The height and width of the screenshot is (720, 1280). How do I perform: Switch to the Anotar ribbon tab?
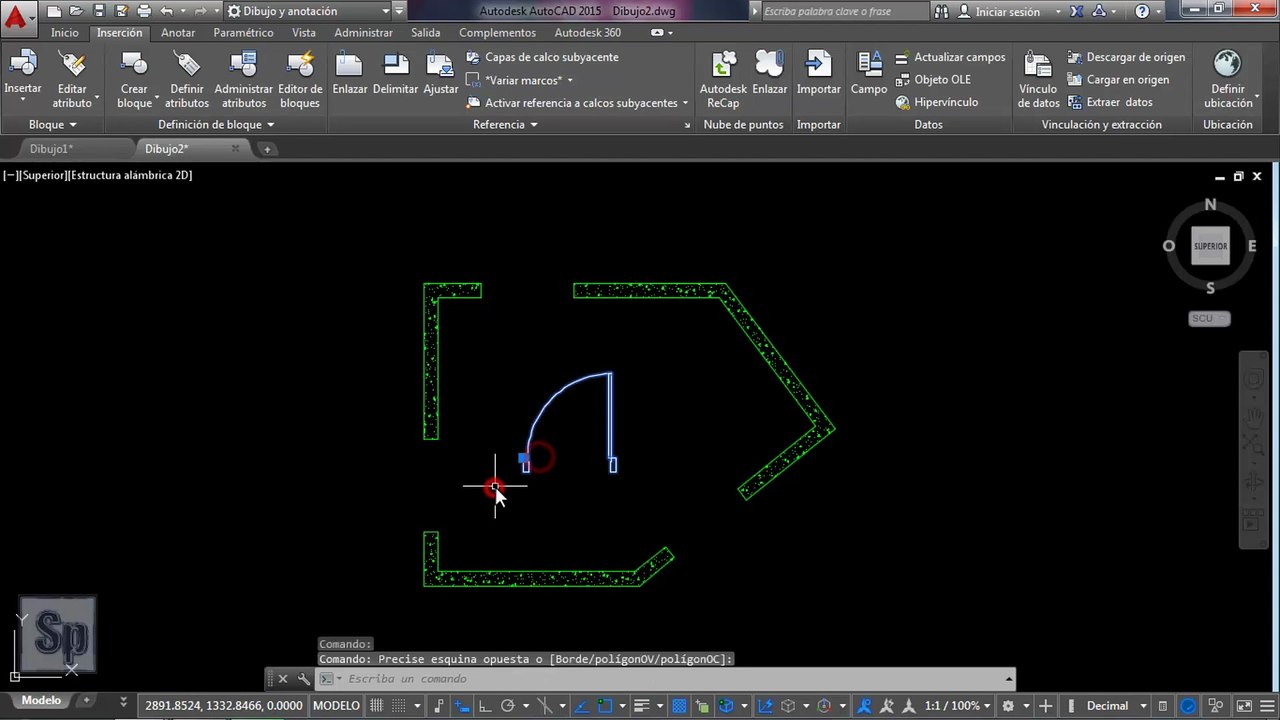[x=178, y=33]
